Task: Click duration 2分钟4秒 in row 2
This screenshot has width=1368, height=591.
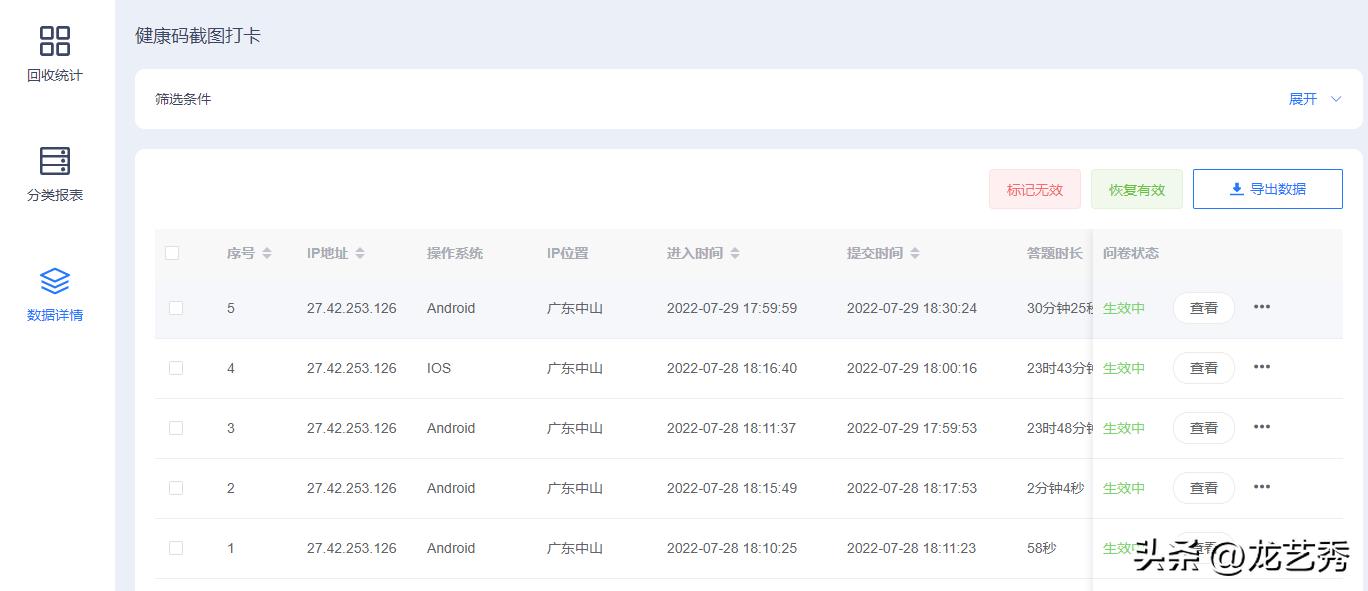Action: tap(1055, 488)
